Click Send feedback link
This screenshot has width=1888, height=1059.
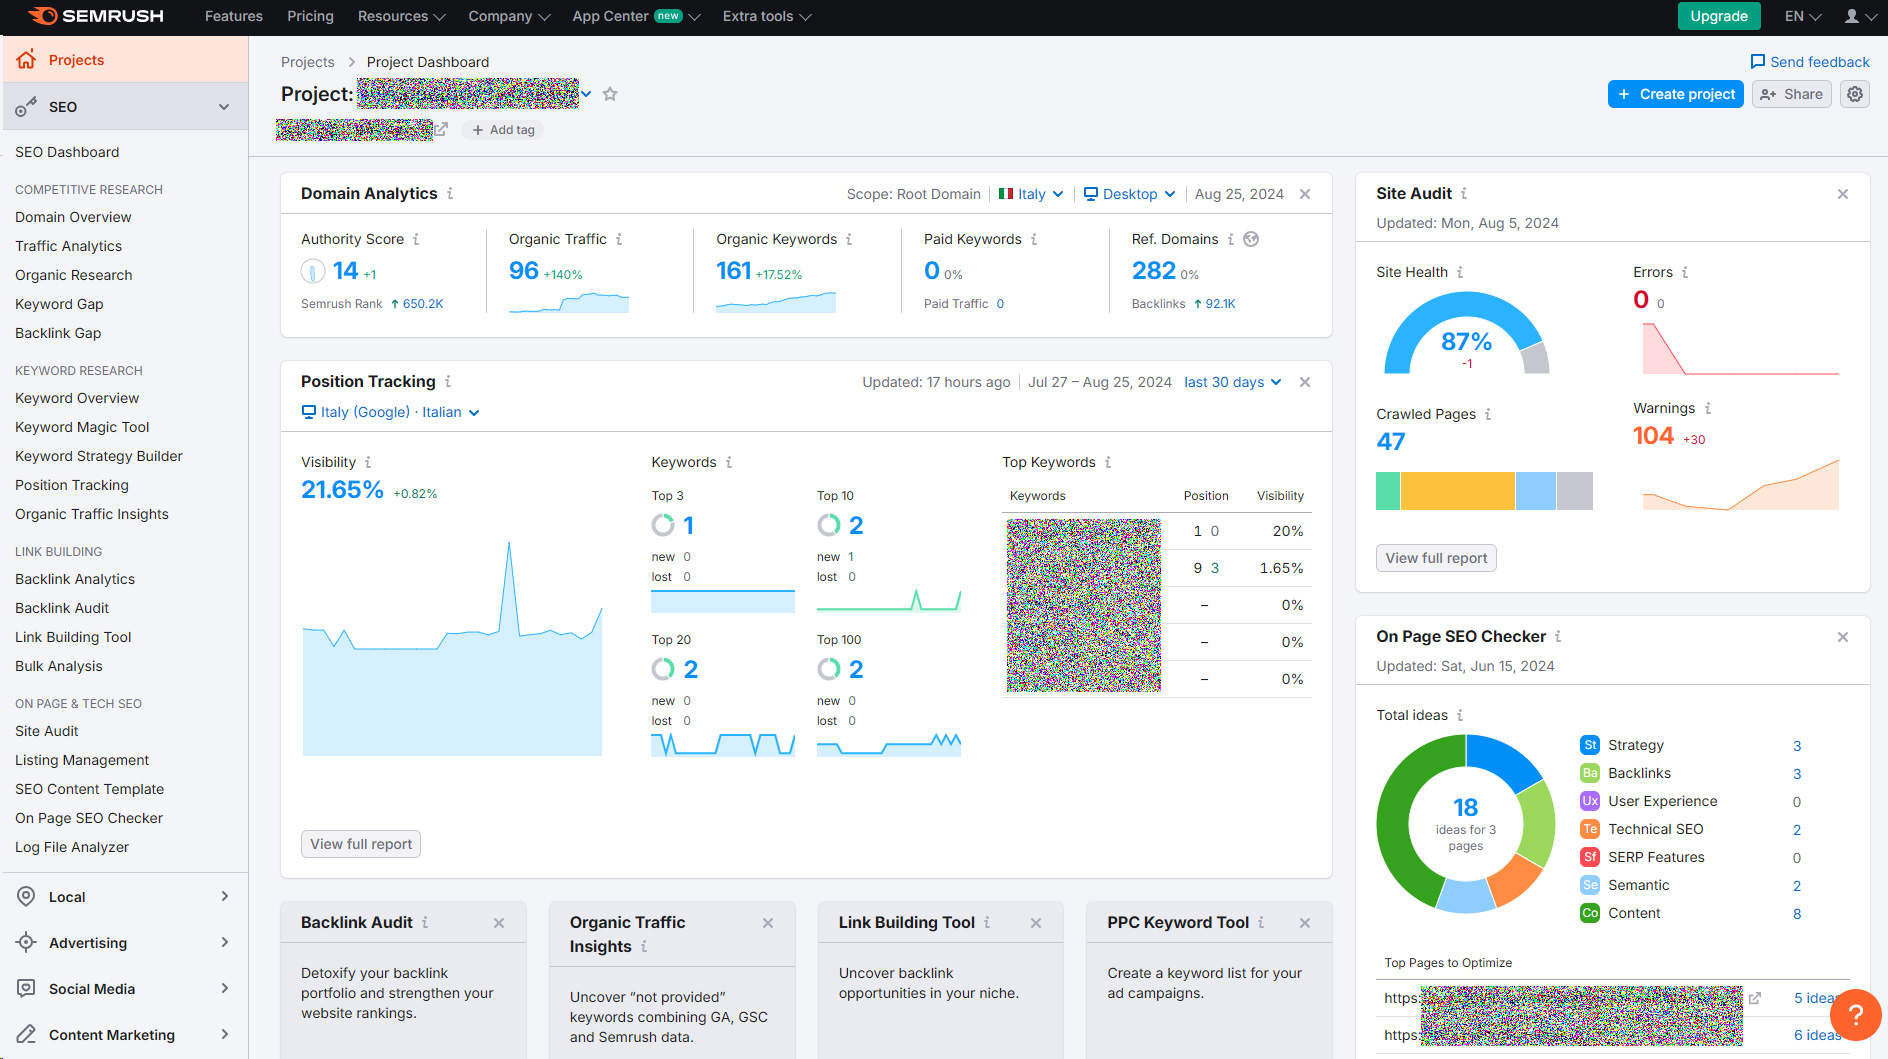click(x=1810, y=62)
